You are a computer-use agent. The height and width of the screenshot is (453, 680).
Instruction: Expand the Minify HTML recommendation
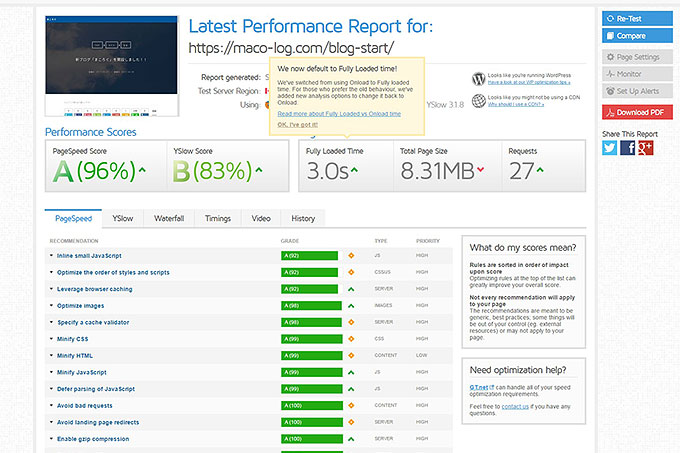click(75, 355)
